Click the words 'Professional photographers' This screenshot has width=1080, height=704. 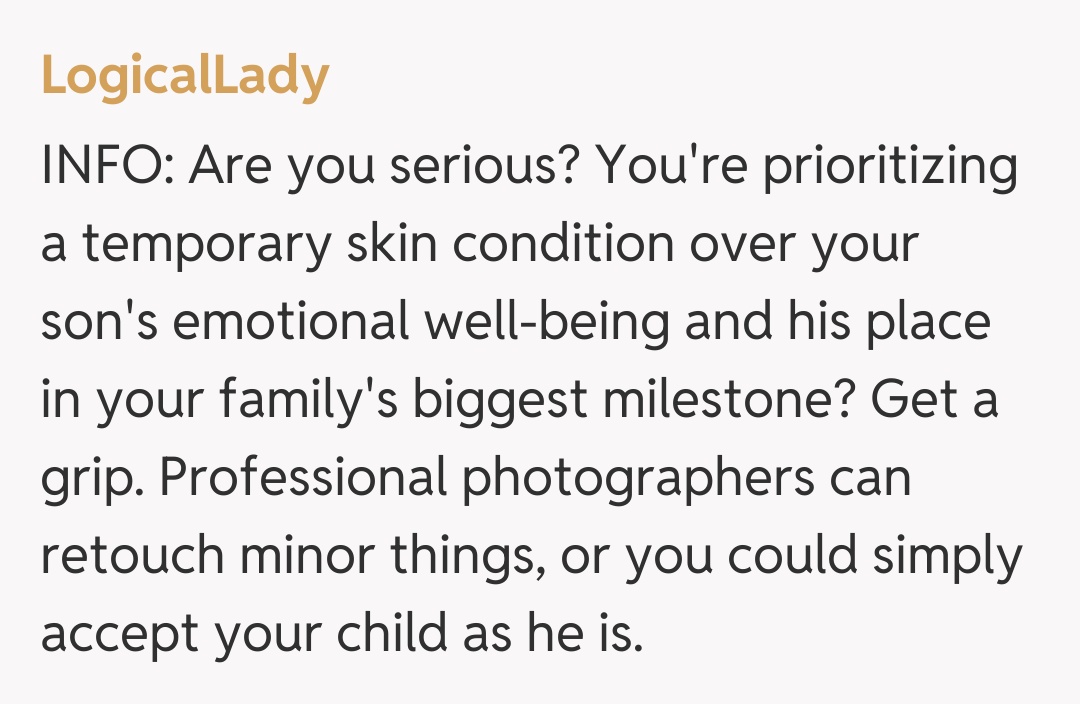(488, 478)
